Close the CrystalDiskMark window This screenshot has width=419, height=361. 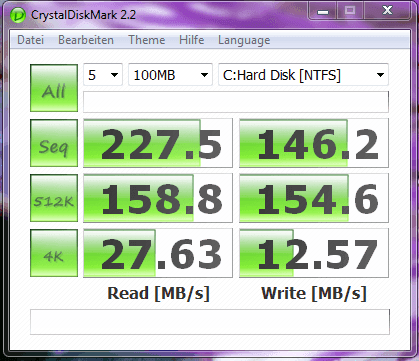(x=387, y=11)
